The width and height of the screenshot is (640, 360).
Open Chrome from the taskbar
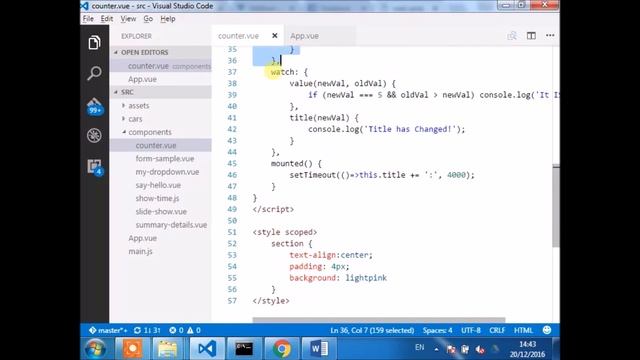pyautogui.click(x=282, y=349)
